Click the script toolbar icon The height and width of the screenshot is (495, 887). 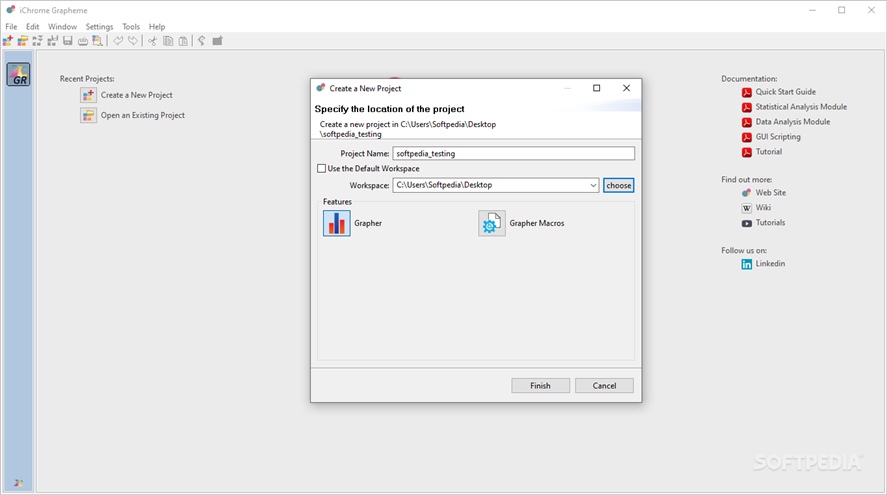click(201, 41)
